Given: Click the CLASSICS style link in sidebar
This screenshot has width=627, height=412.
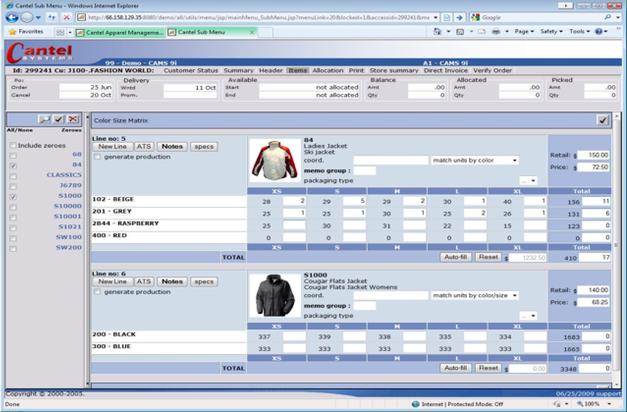Looking at the screenshot, I should pyautogui.click(x=65, y=175).
